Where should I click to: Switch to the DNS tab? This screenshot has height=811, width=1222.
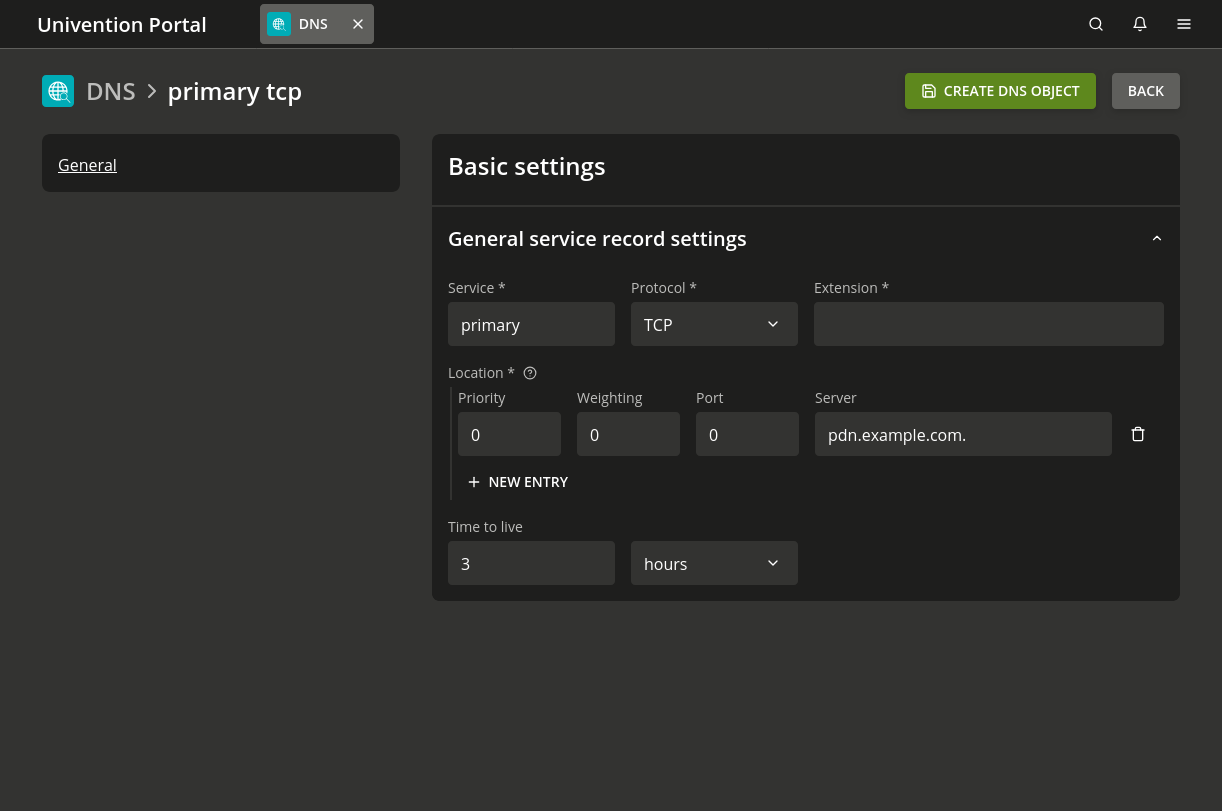313,24
